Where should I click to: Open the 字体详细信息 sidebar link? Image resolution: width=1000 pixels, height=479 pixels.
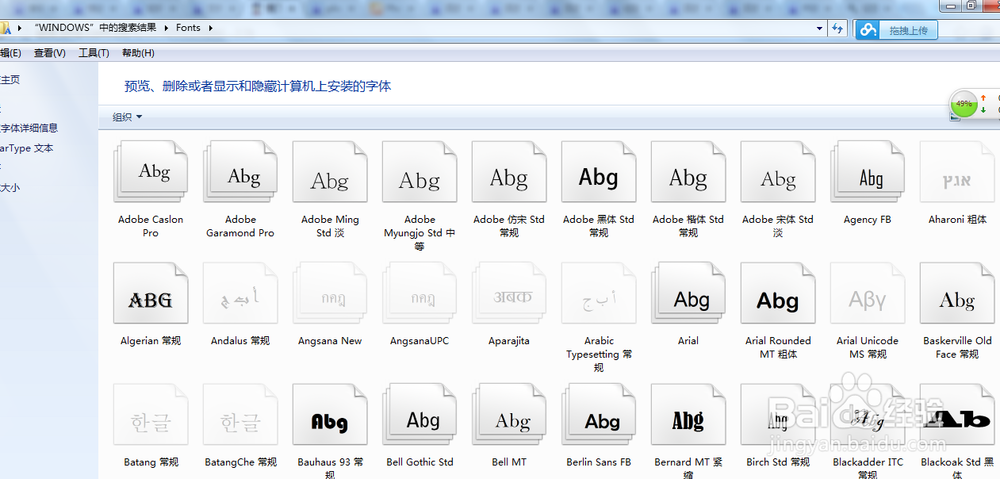click(29, 128)
